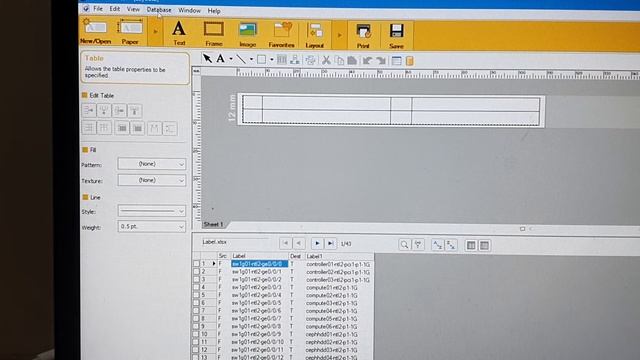
Task: Open the Favorites ribbon button
Action: point(281,35)
